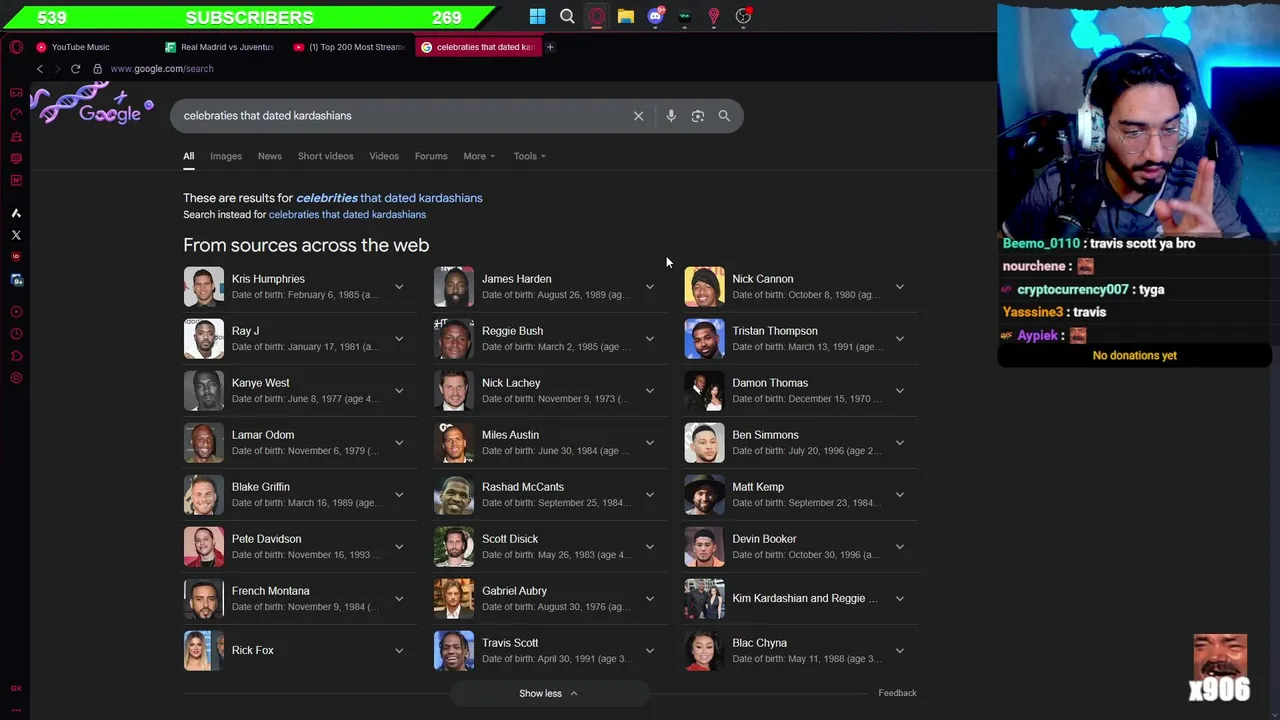Submit search with the magnifier icon
This screenshot has width=1280, height=720.
tap(724, 116)
